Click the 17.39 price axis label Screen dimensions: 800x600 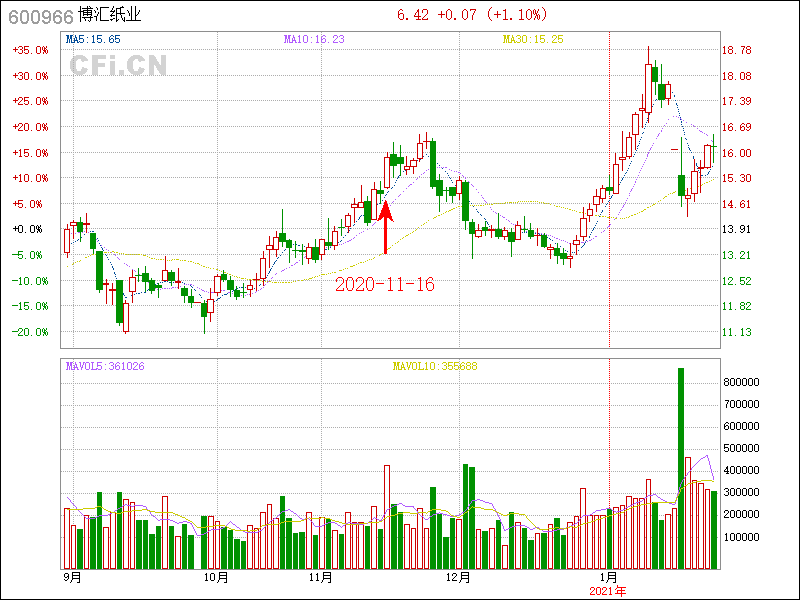click(x=737, y=102)
